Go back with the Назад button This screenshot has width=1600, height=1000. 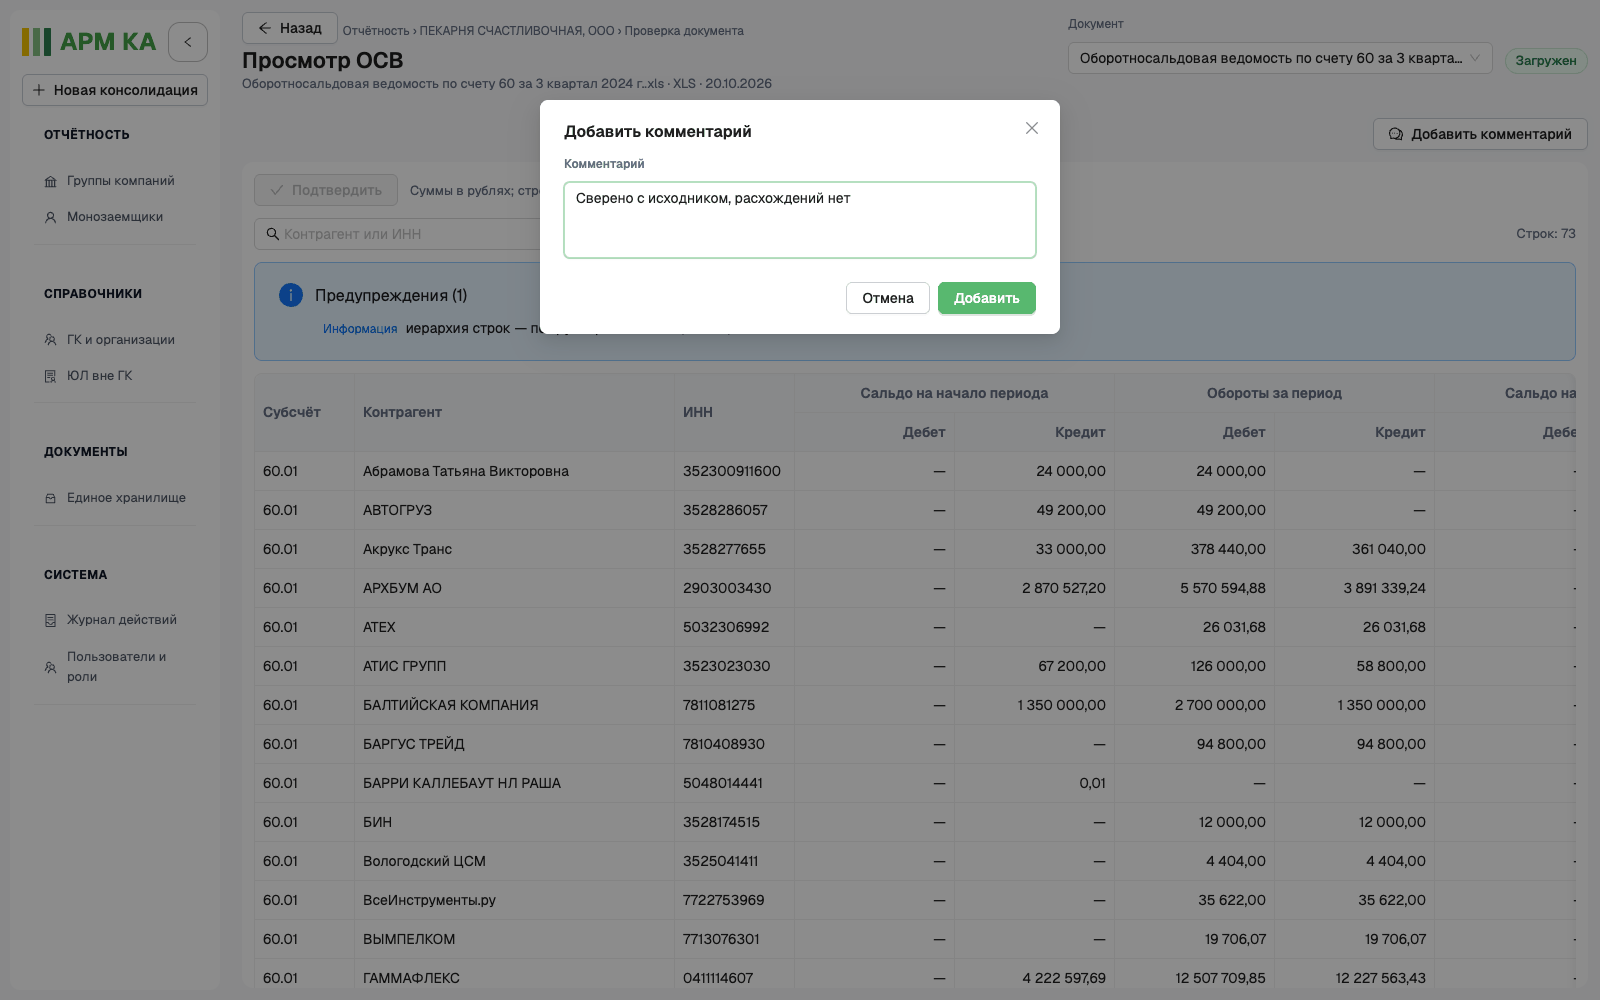pos(290,28)
